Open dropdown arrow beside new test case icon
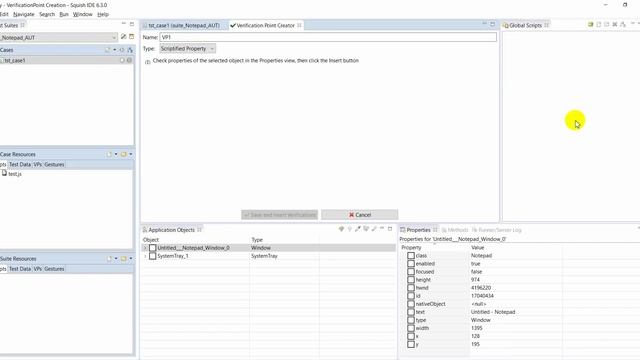The image size is (640, 360). click(115, 50)
